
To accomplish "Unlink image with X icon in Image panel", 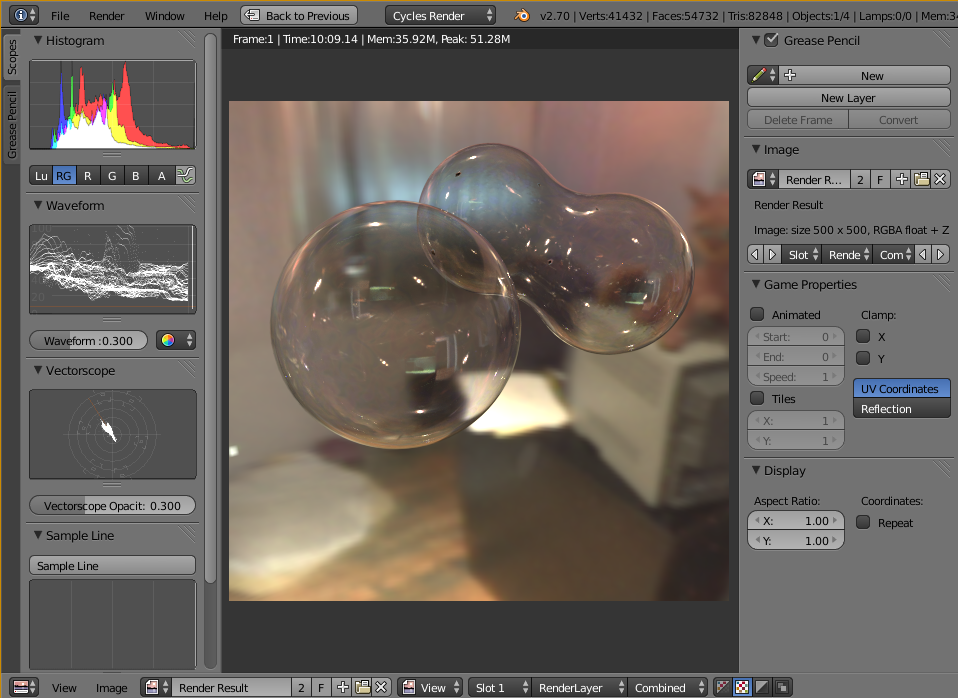I will [940, 179].
